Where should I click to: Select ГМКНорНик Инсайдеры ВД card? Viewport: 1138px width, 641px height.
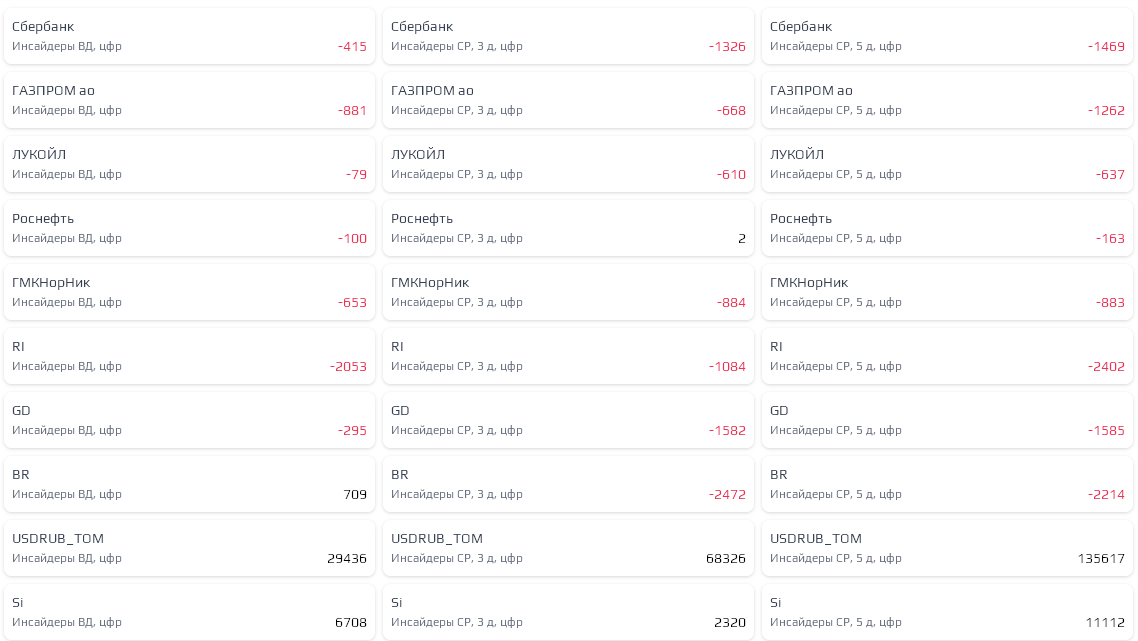[x=189, y=292]
